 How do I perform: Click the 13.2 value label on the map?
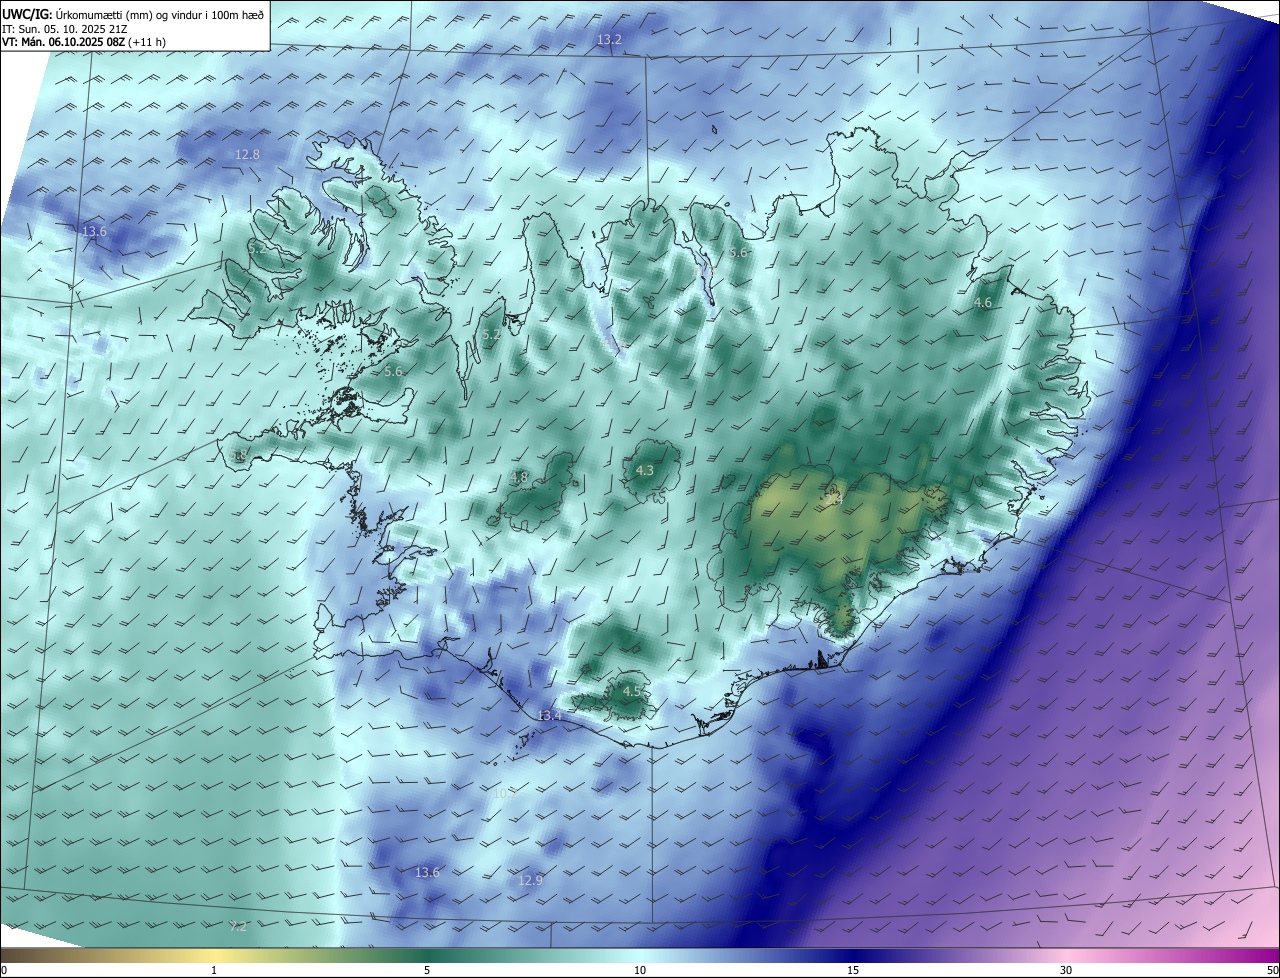click(609, 40)
